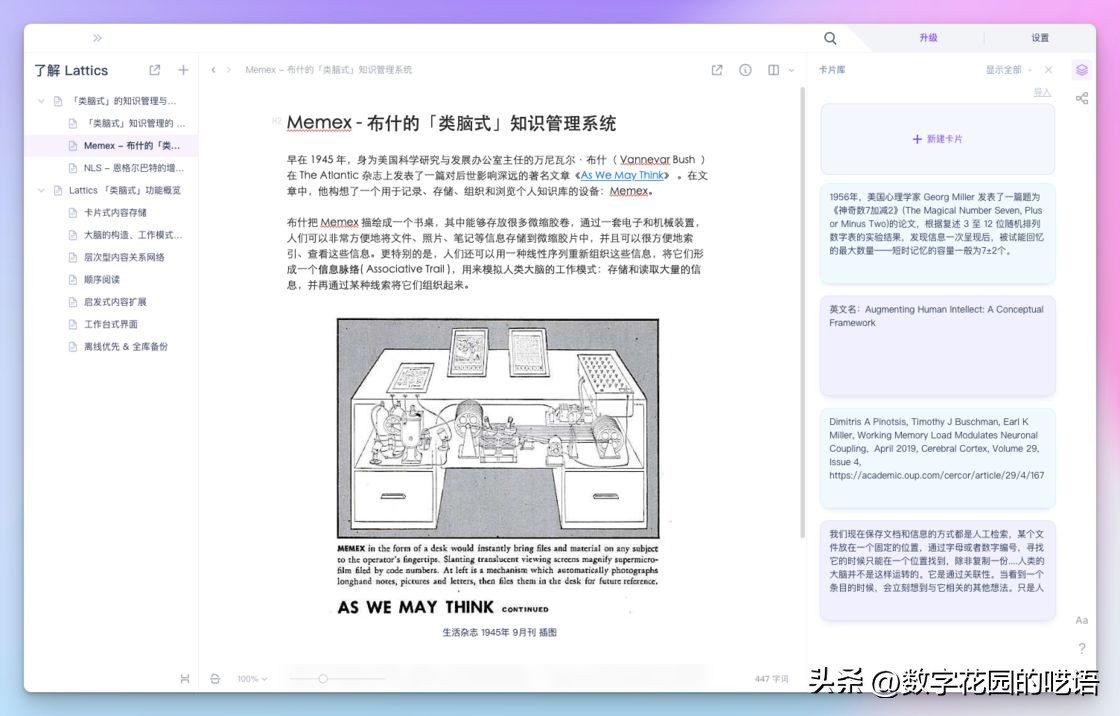The image size is (1120, 716).
Task: Open the 我们现在保存文档 card
Action: point(937,570)
